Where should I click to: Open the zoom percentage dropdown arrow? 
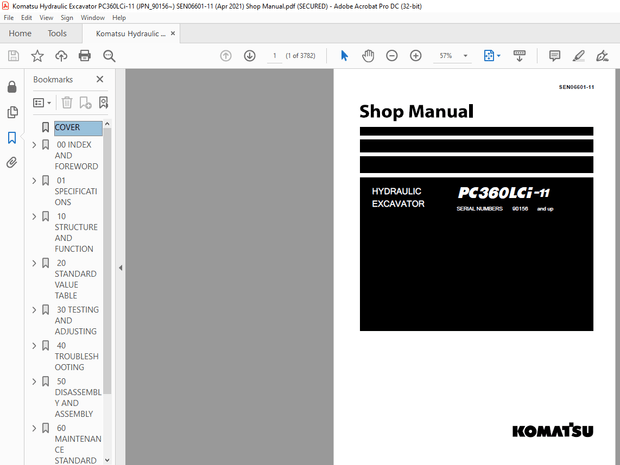pyautogui.click(x=465, y=56)
